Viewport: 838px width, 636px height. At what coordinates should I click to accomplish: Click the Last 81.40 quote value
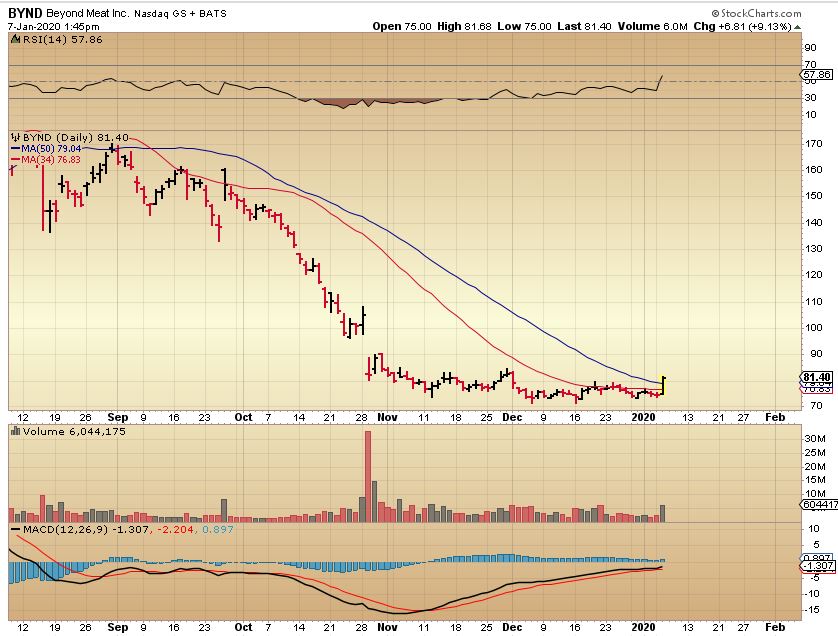pos(584,26)
